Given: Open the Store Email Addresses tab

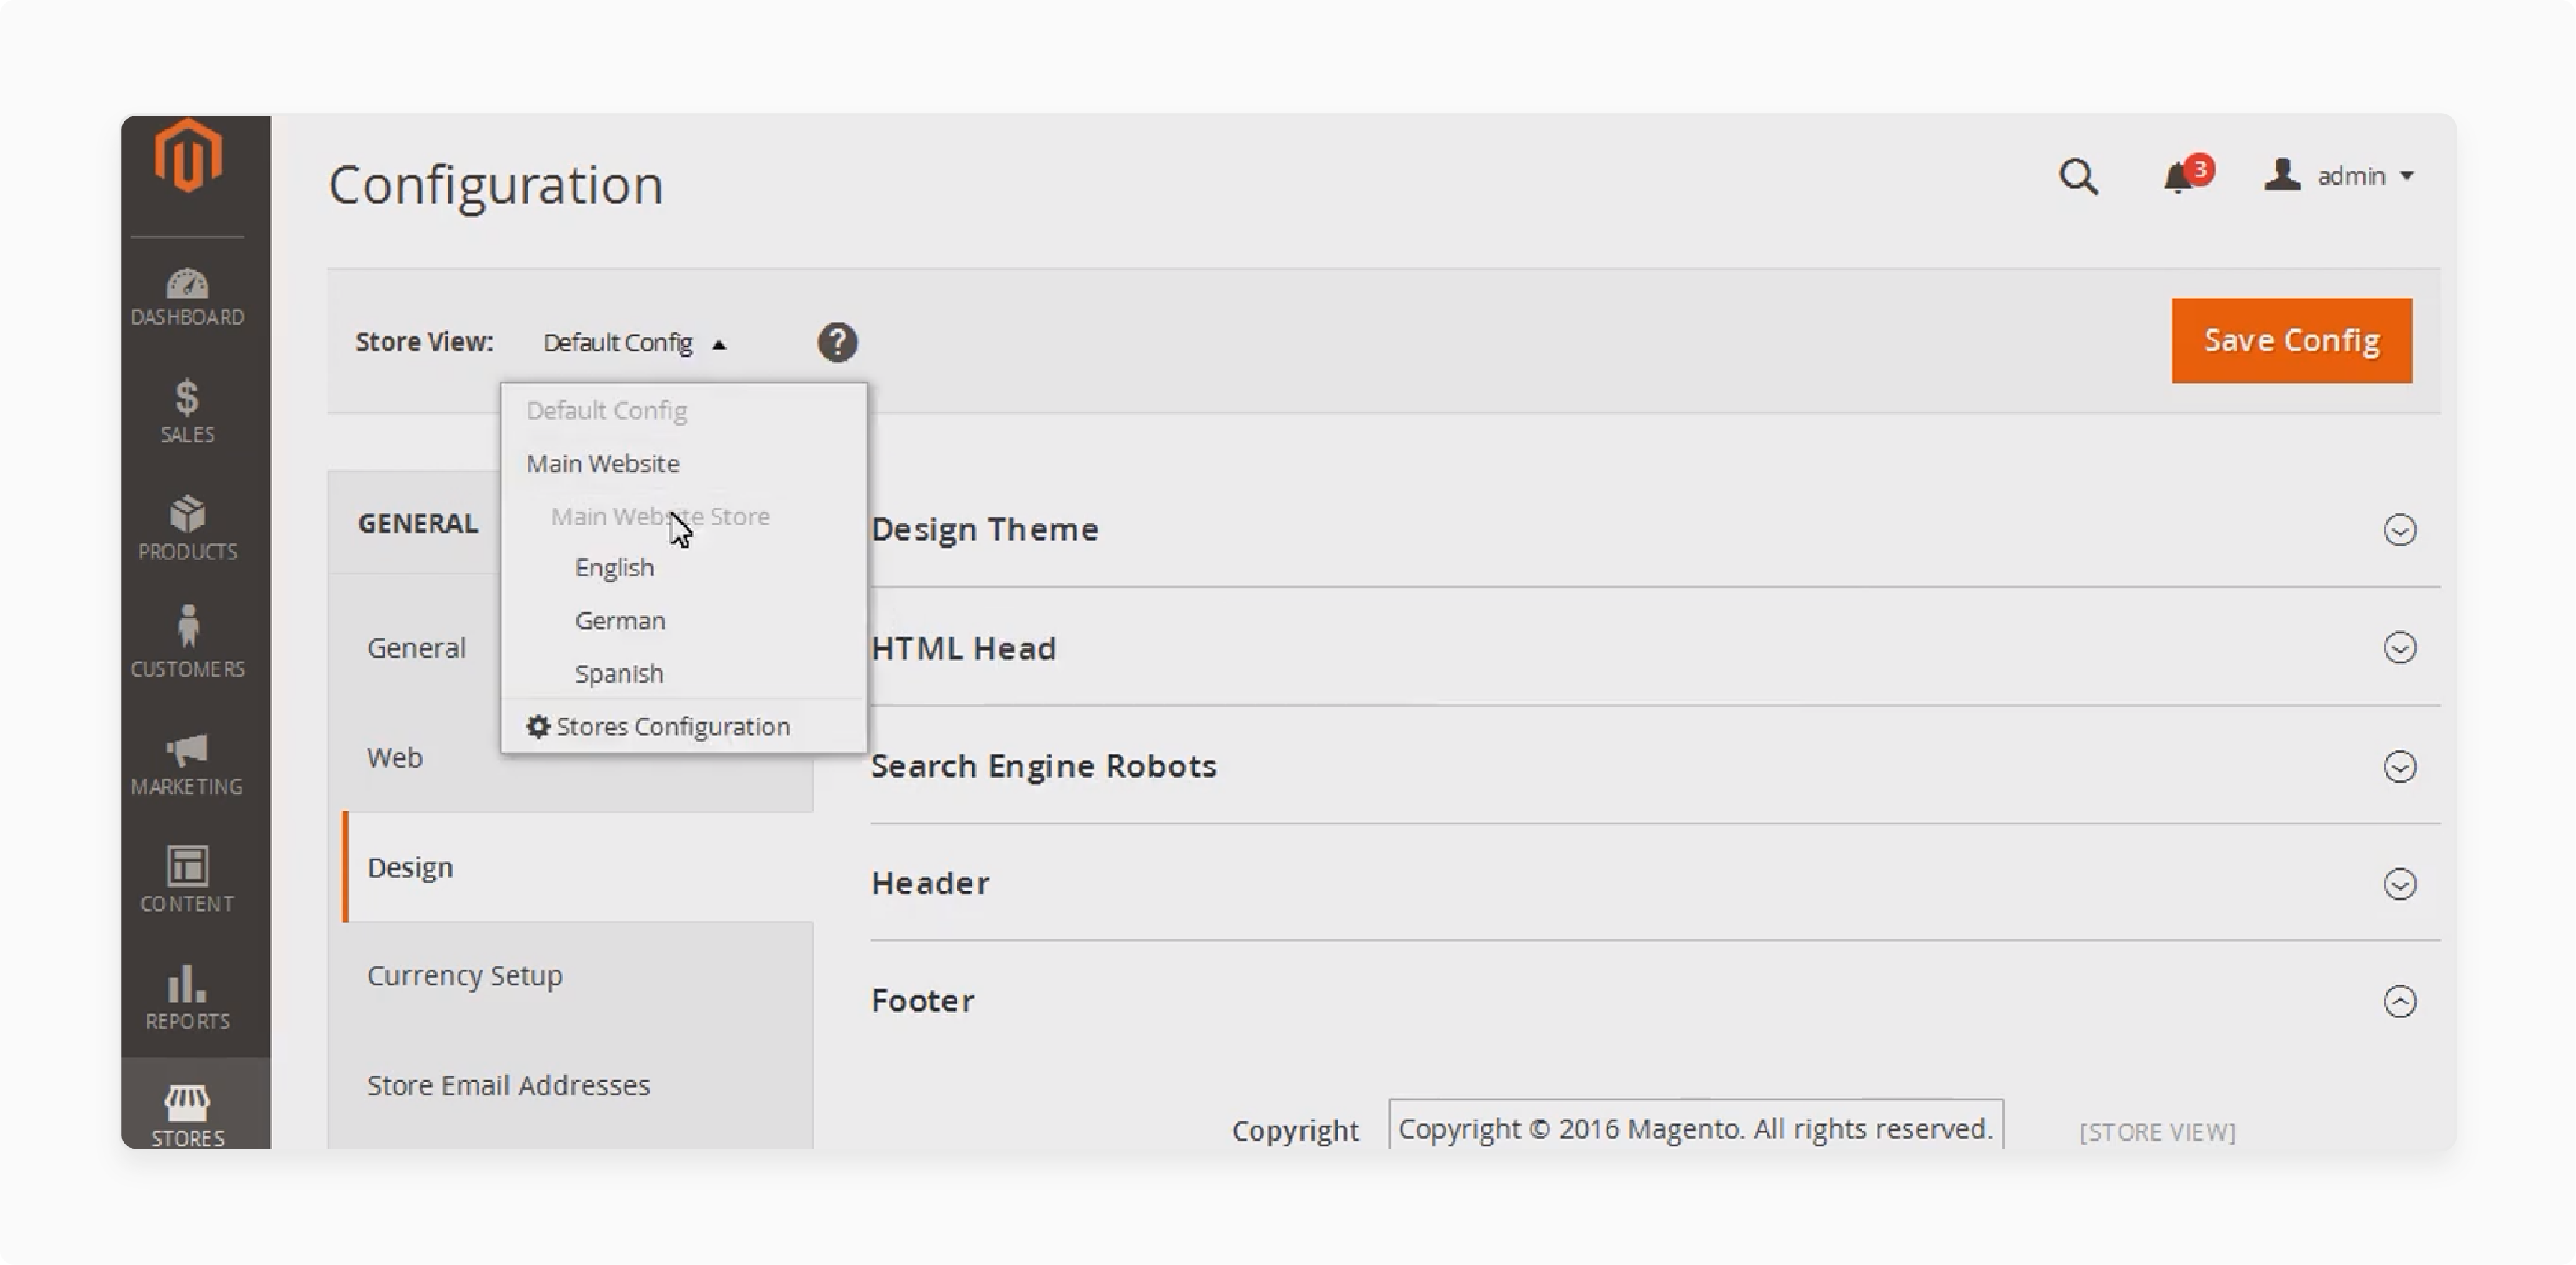Looking at the screenshot, I should (508, 1085).
